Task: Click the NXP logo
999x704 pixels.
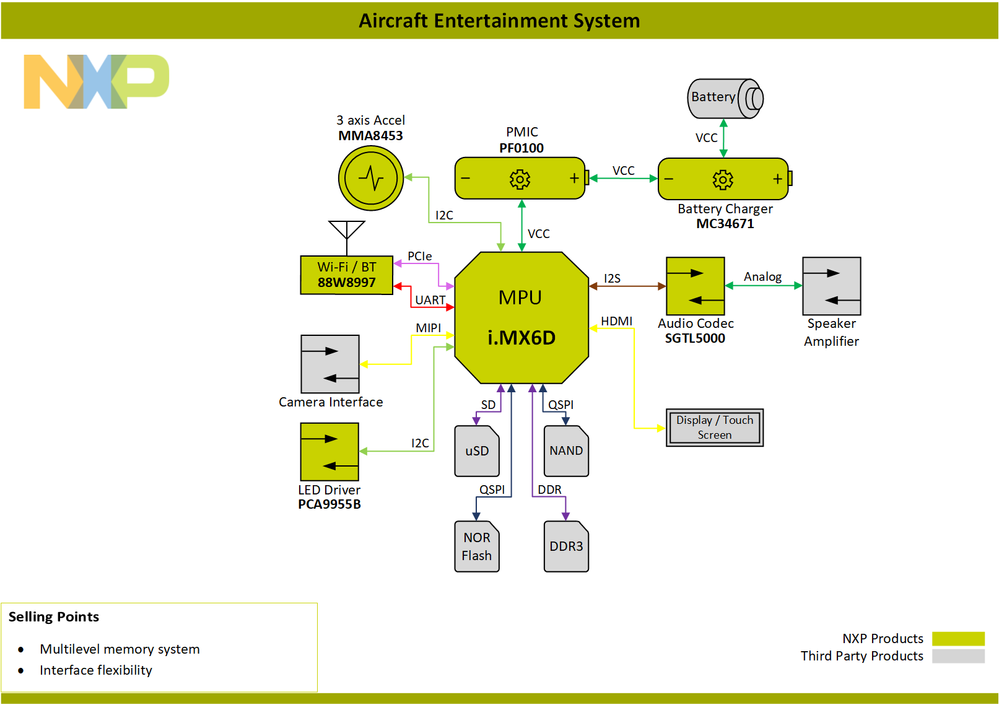Action: 96,82
